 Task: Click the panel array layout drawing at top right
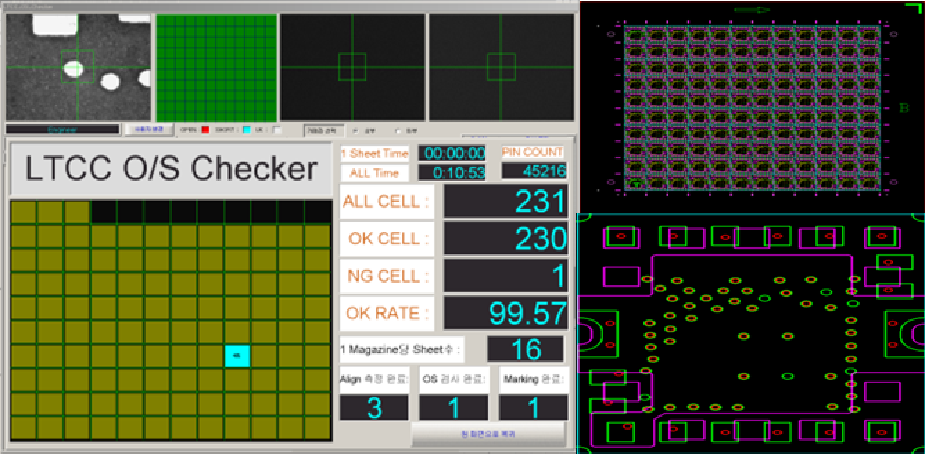click(752, 105)
